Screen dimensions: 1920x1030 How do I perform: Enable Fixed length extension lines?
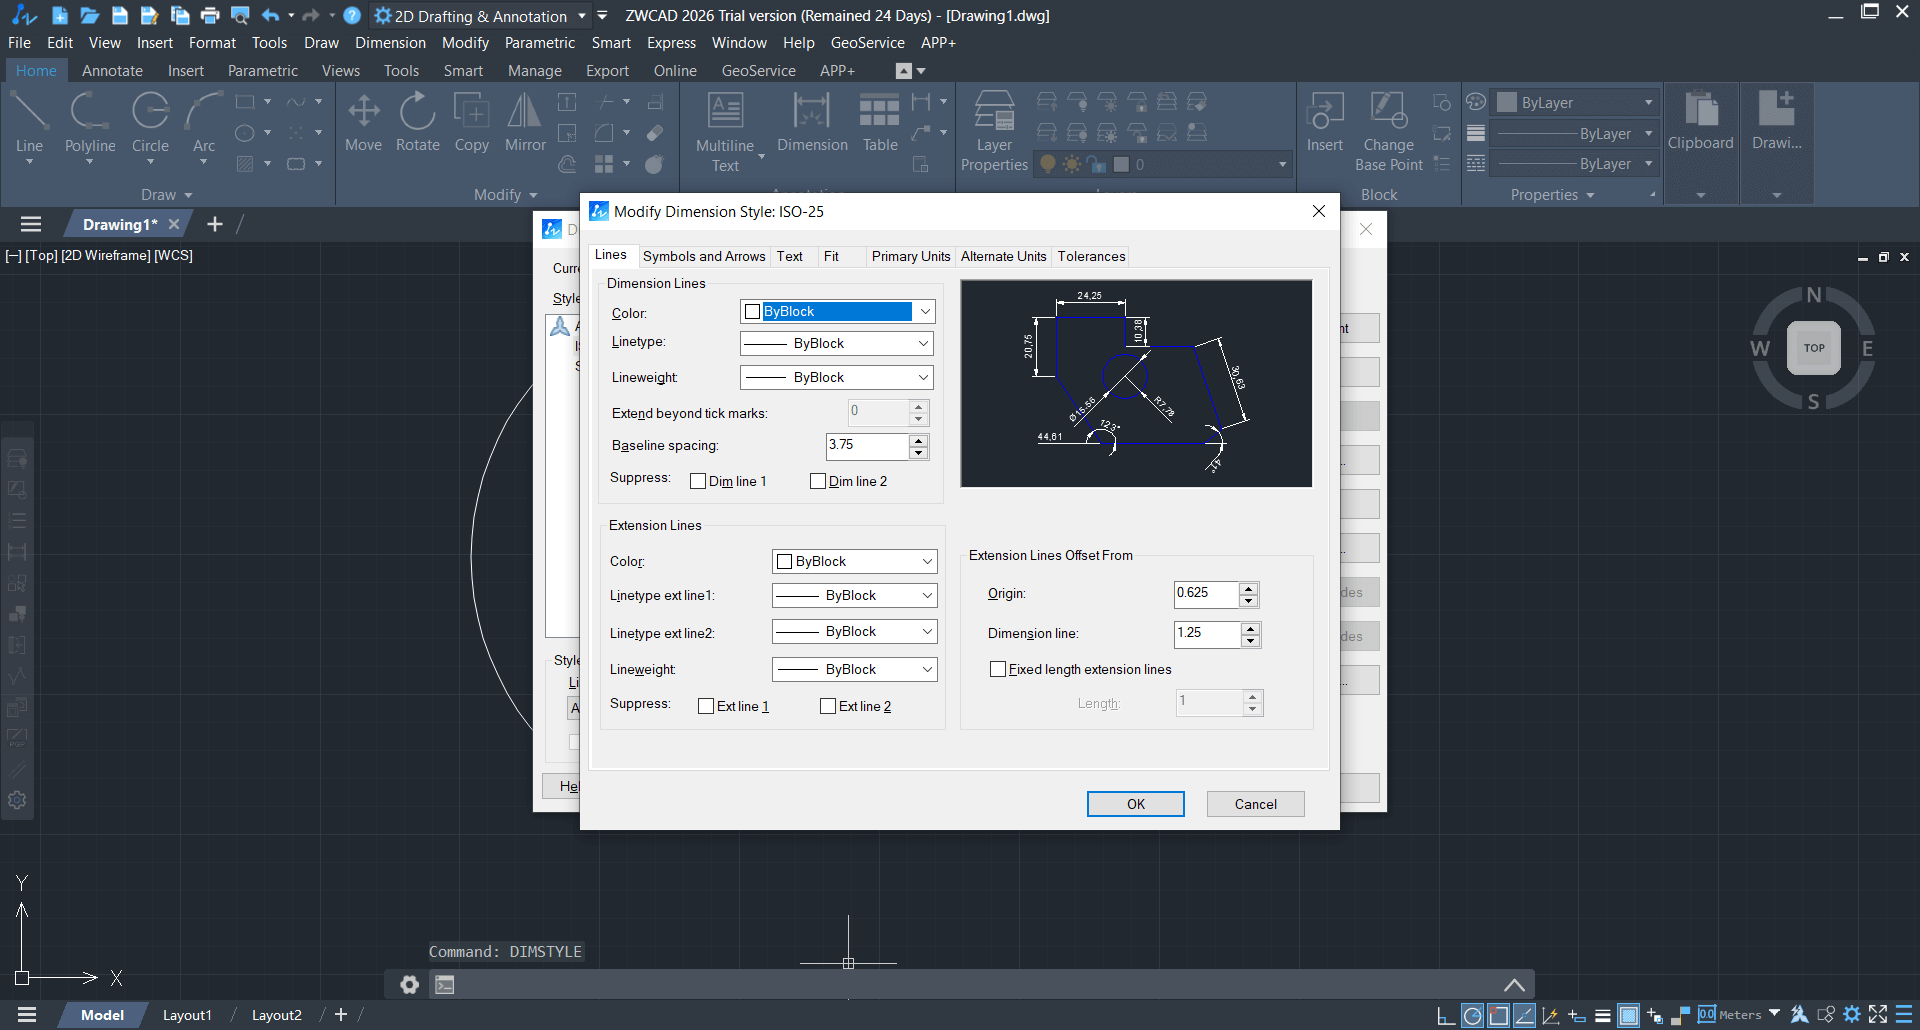(x=998, y=669)
